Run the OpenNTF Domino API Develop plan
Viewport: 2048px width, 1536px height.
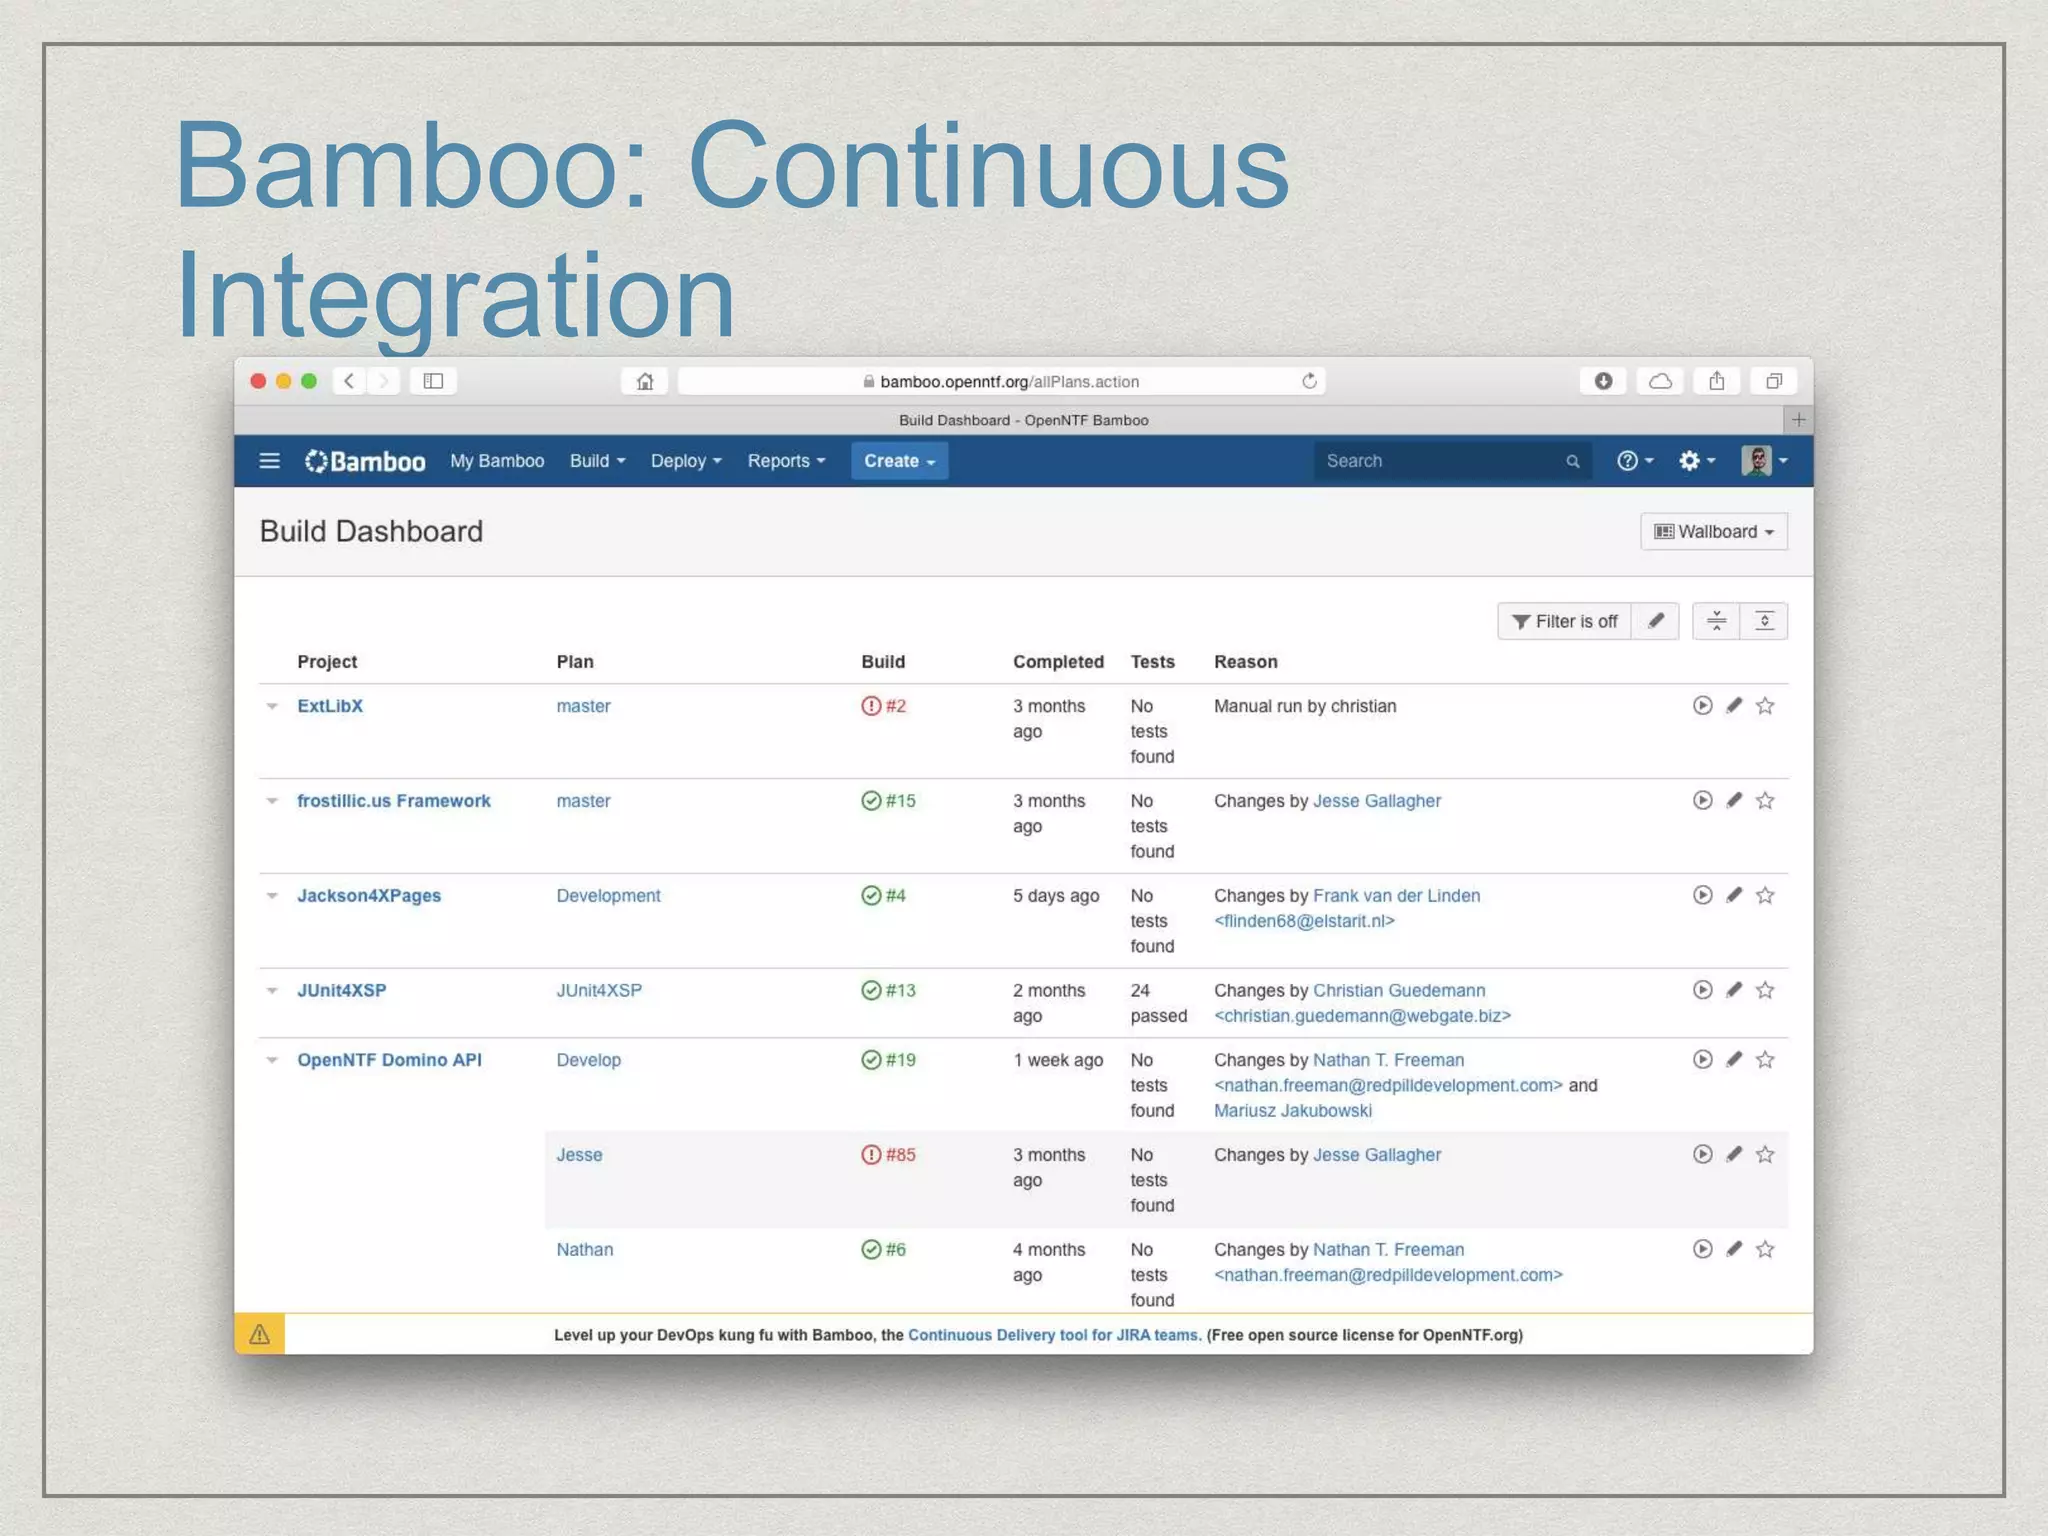(1702, 1059)
